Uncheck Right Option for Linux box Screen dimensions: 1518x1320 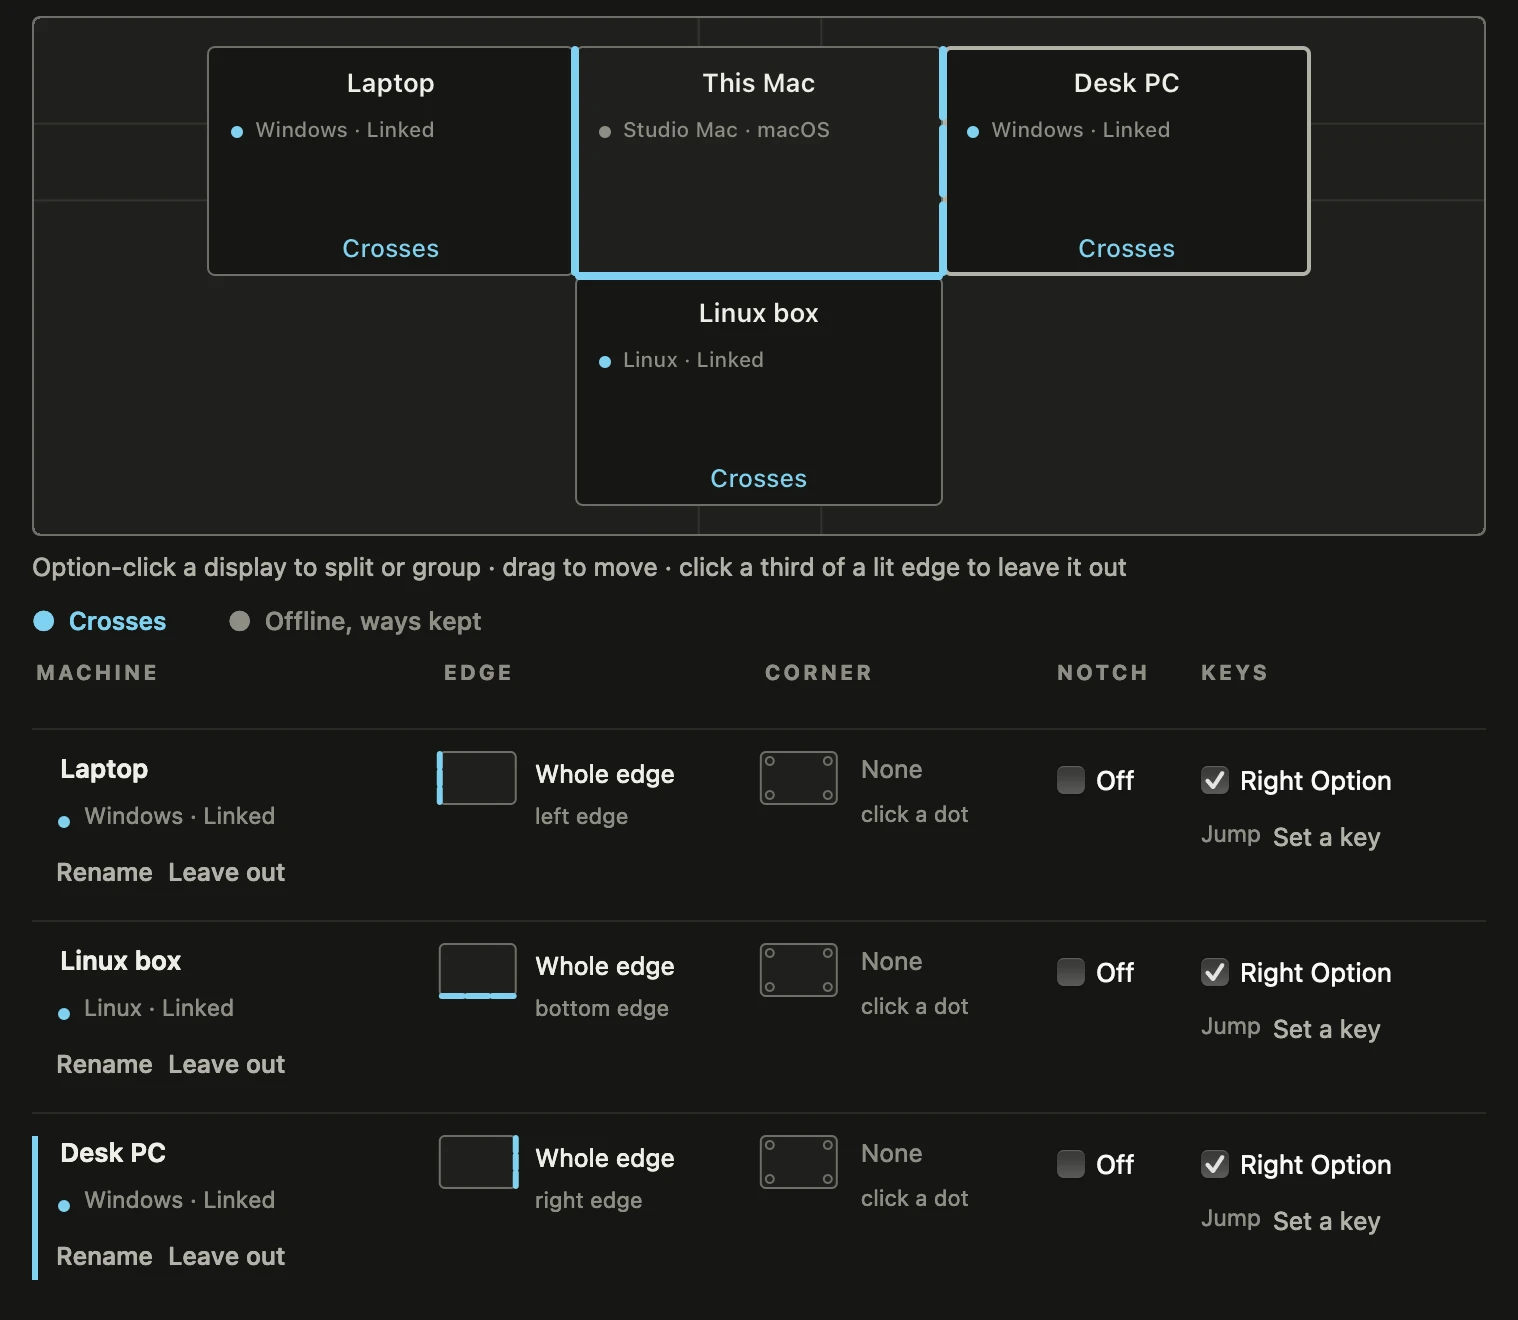(1215, 972)
